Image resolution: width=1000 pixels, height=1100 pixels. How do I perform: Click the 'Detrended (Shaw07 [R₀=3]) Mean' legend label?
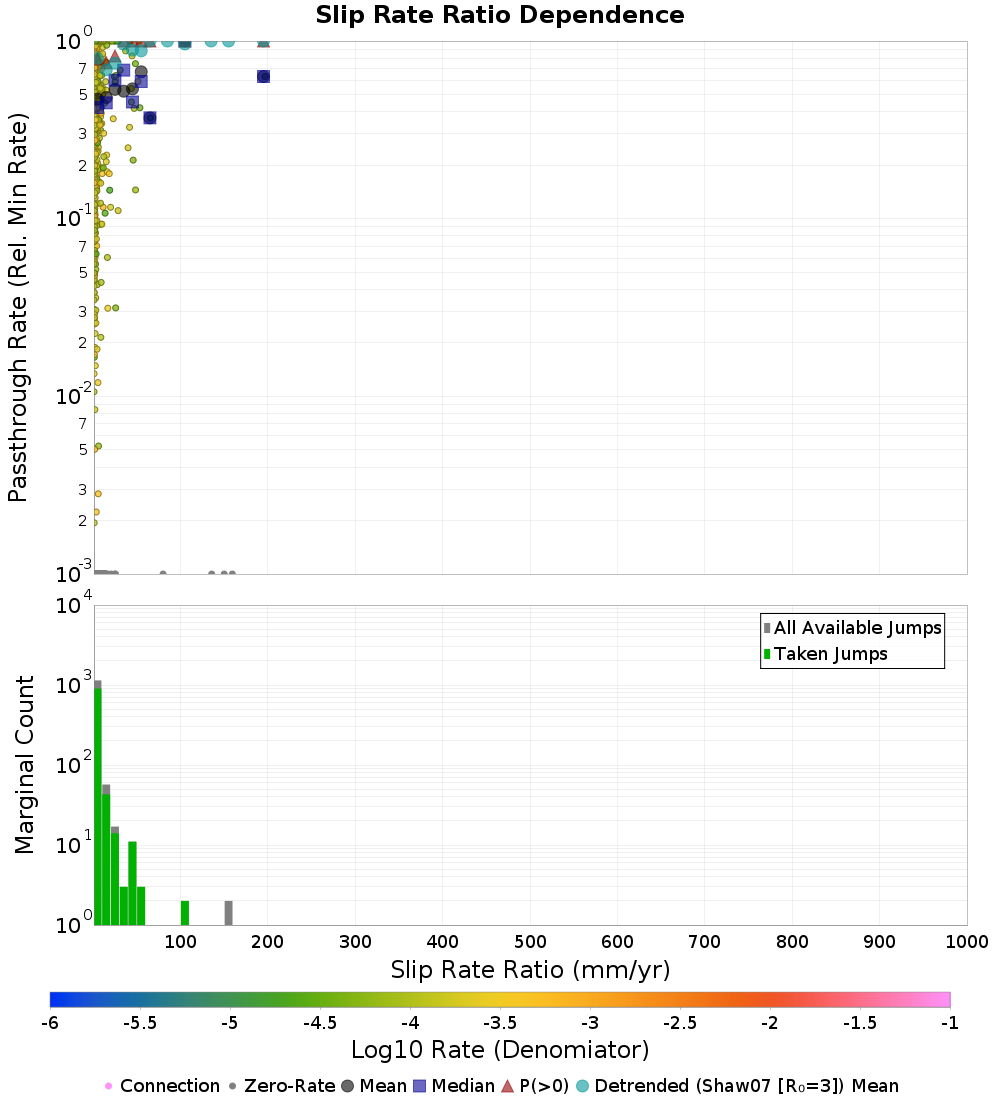[747, 1086]
